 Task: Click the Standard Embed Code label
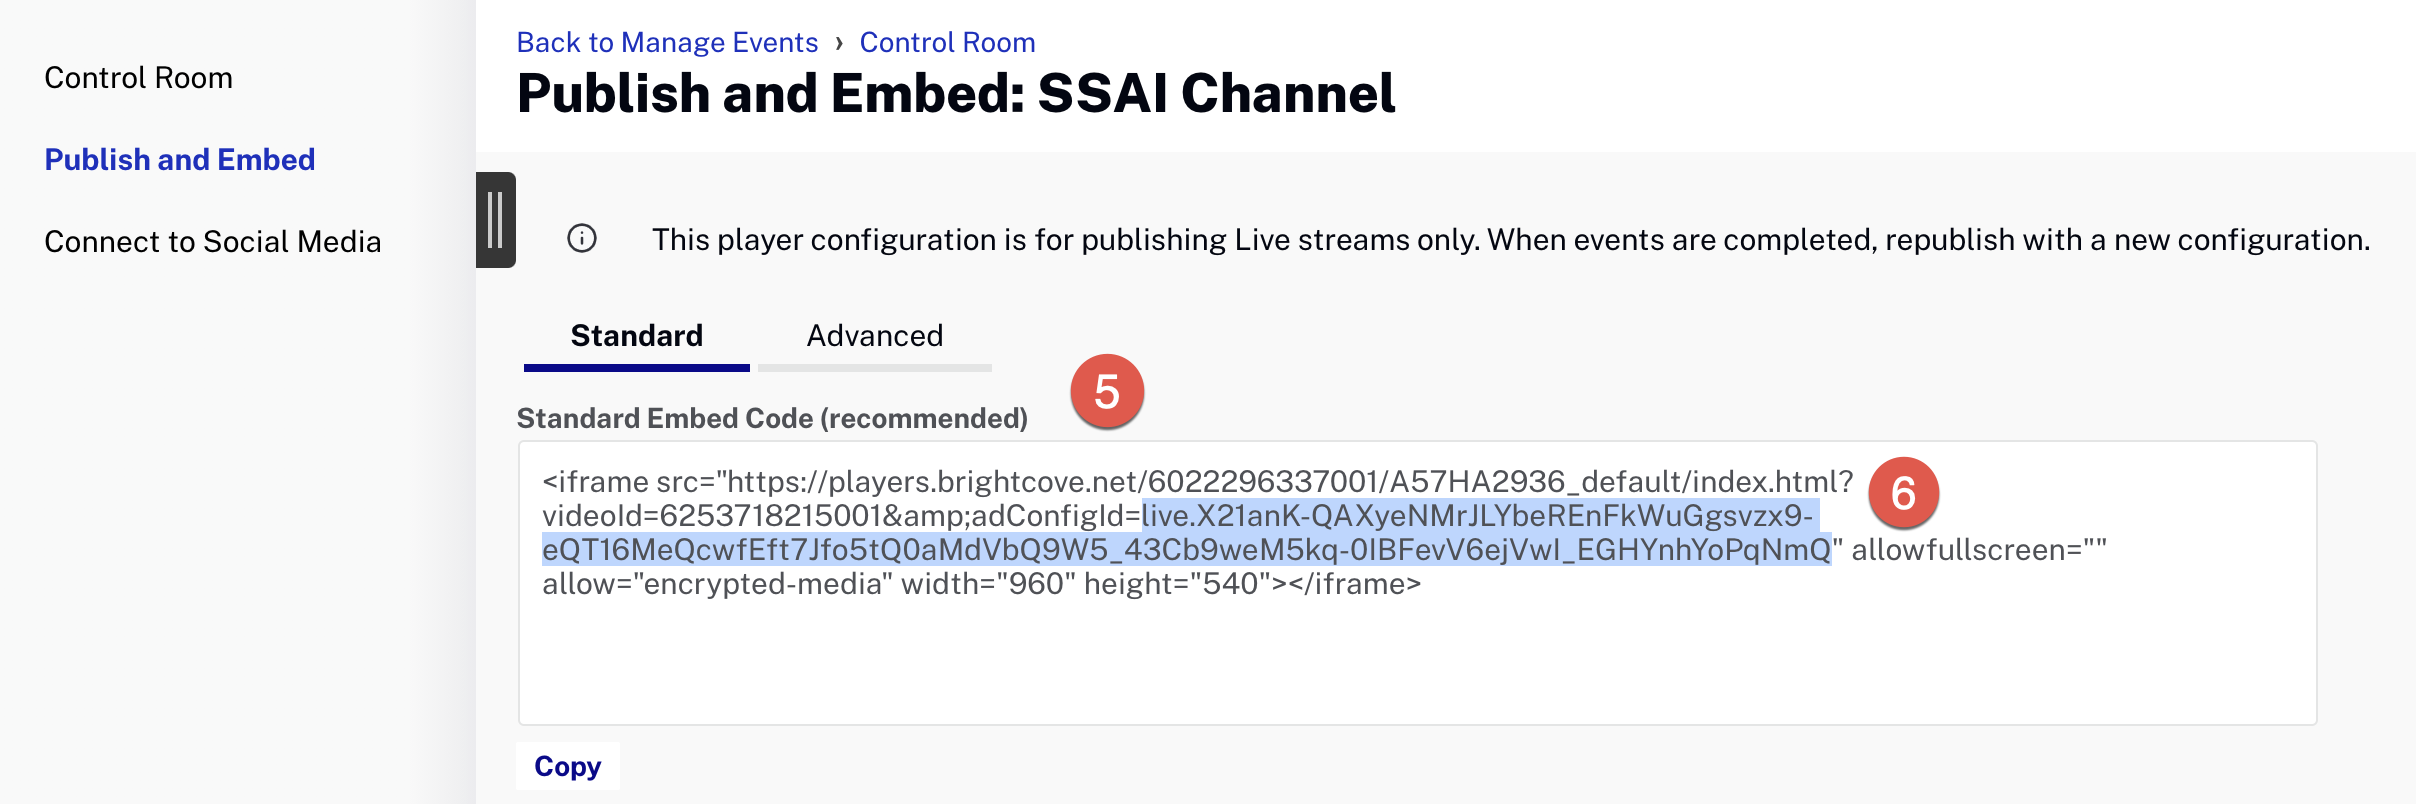(772, 418)
